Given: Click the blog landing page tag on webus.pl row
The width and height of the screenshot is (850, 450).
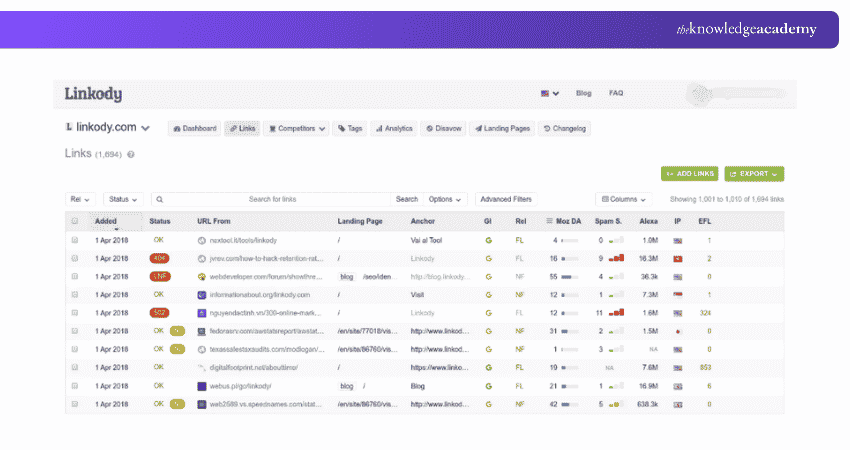Looking at the screenshot, I should click(x=346, y=386).
